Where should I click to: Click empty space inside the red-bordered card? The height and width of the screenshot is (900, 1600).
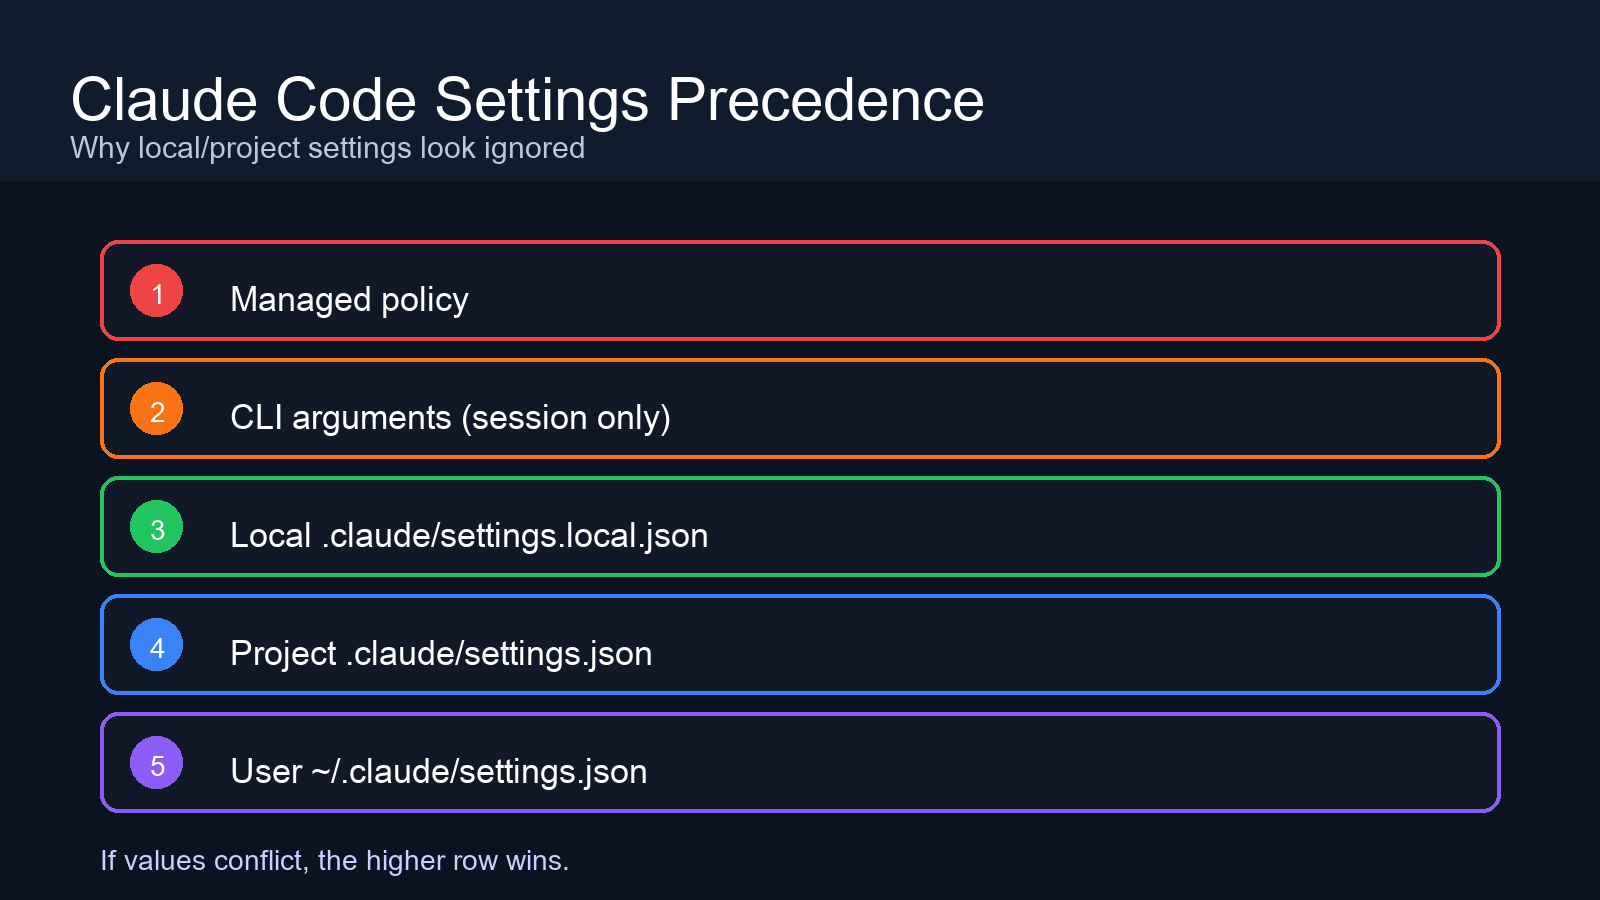click(x=1000, y=291)
